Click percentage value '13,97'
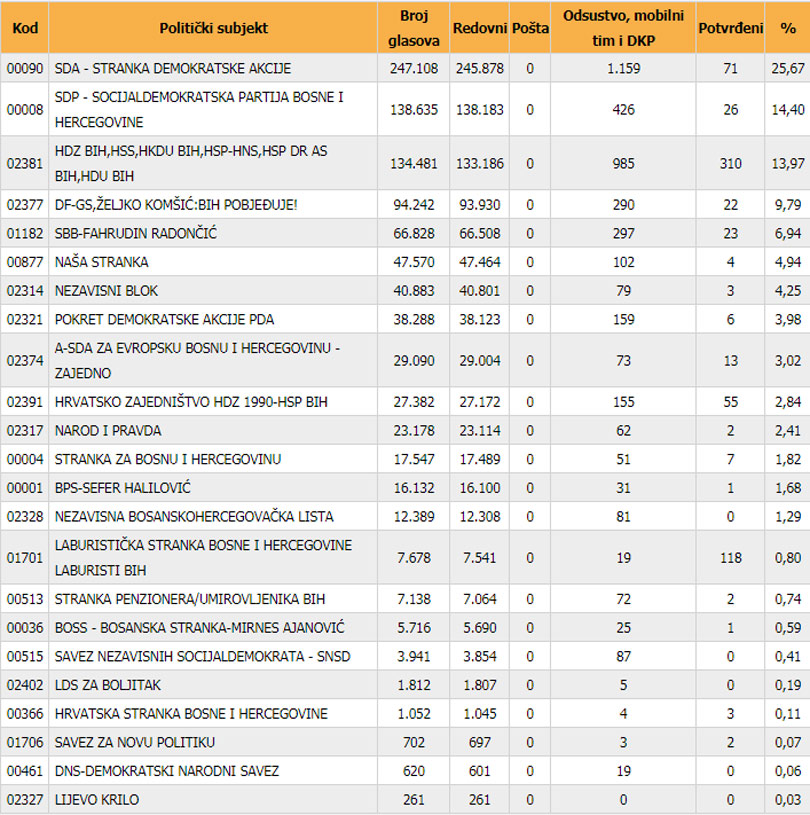Viewport: 810px width, 815px height. point(788,163)
